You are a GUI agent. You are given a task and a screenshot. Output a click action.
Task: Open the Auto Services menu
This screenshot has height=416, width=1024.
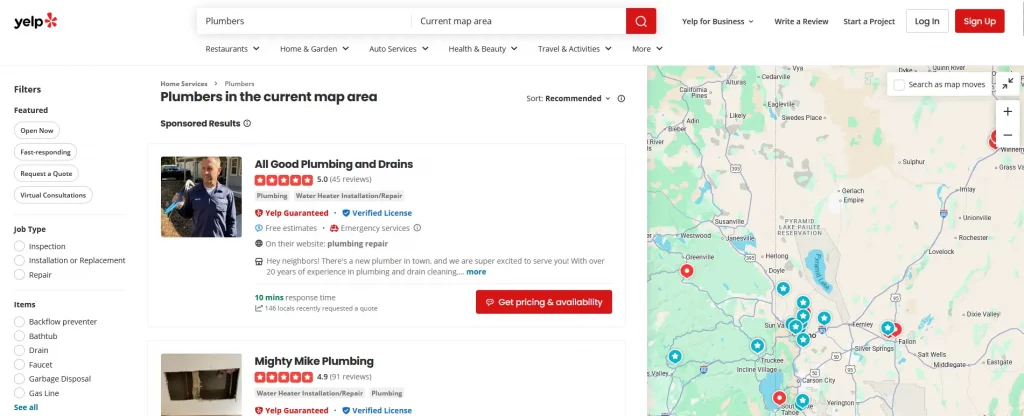401,49
